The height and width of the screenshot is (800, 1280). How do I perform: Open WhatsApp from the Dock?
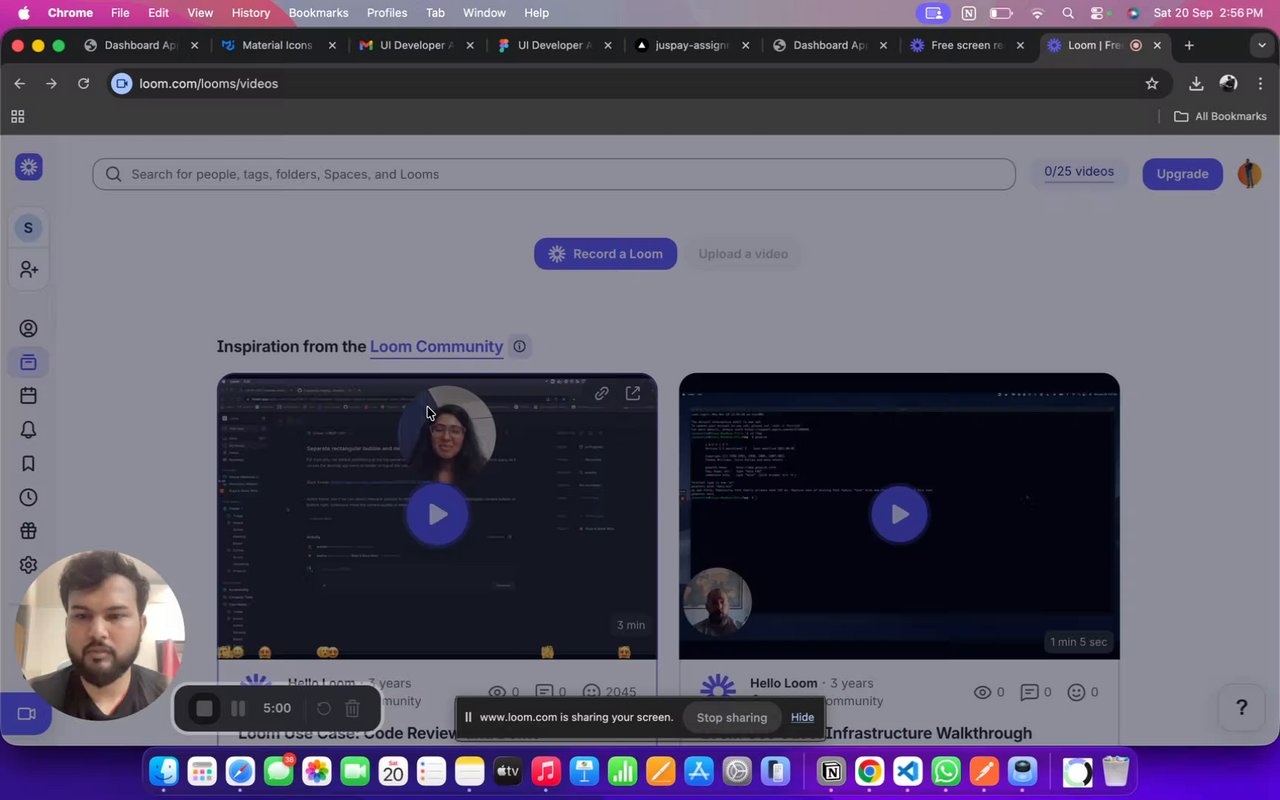(x=945, y=772)
